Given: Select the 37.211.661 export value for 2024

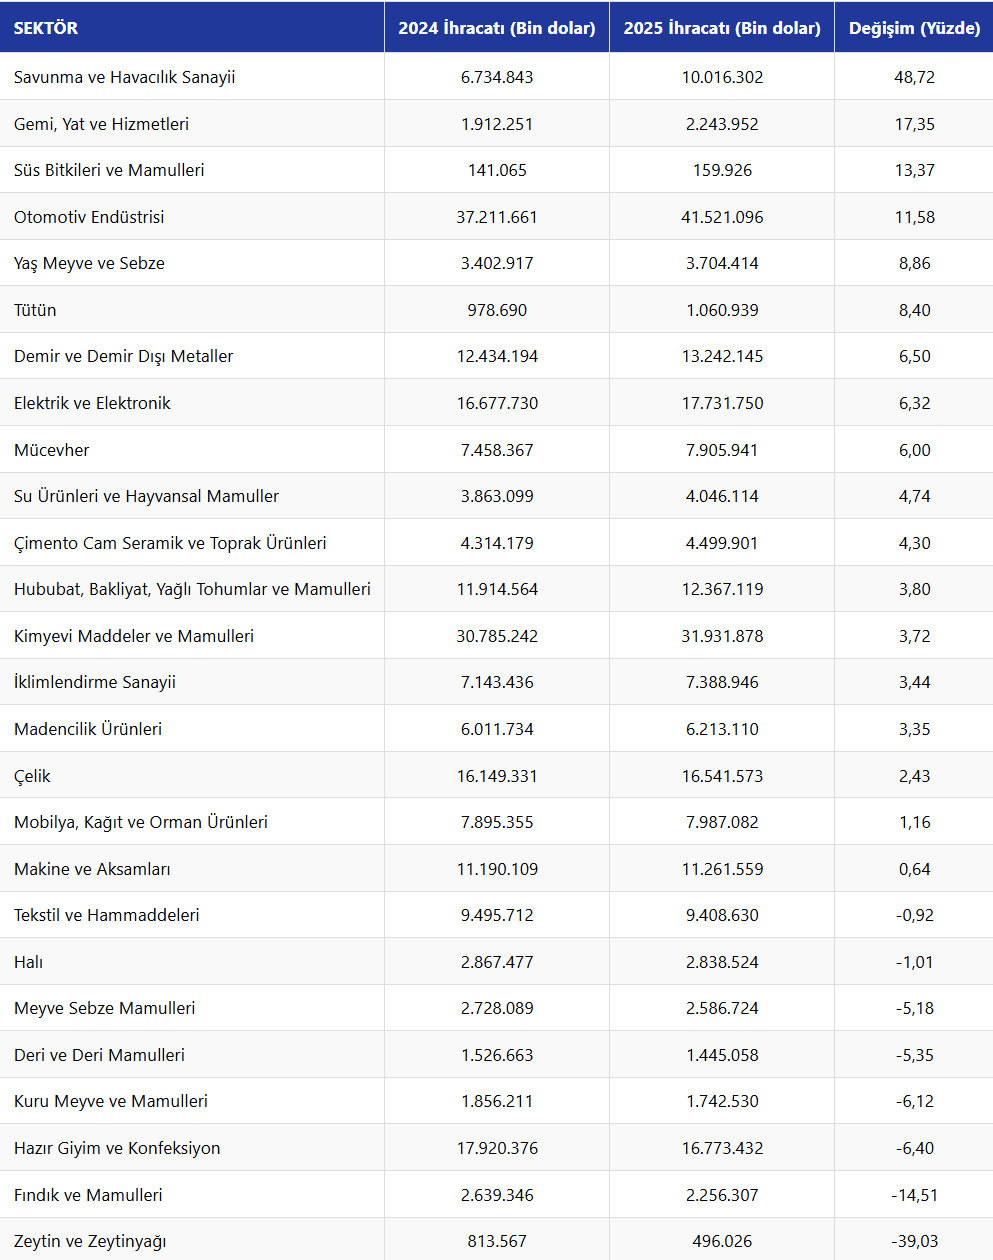Looking at the screenshot, I should (497, 217).
